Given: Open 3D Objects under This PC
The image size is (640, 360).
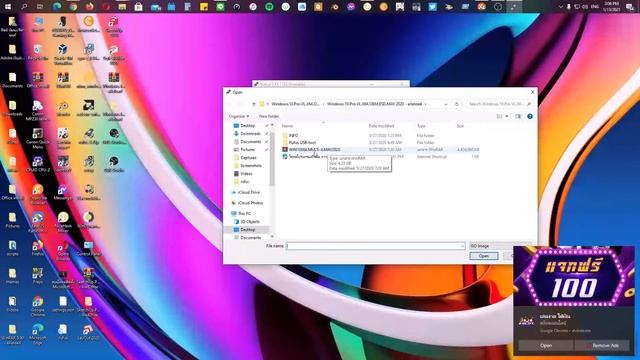Looking at the screenshot, I should [x=249, y=222].
